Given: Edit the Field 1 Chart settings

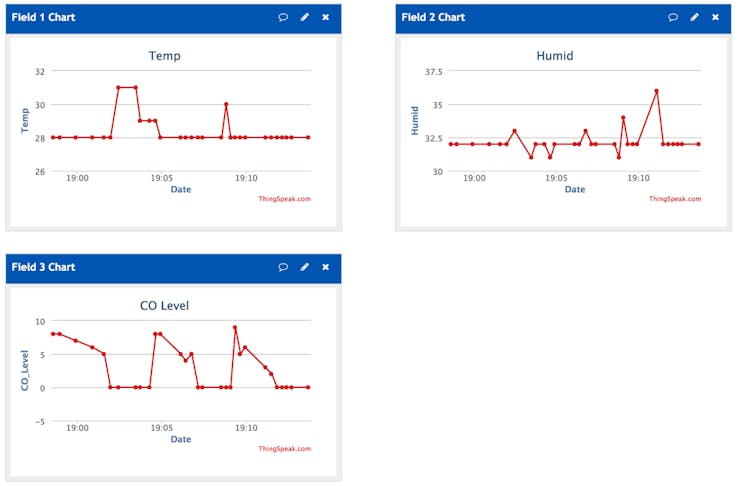Looking at the screenshot, I should click(x=305, y=17).
